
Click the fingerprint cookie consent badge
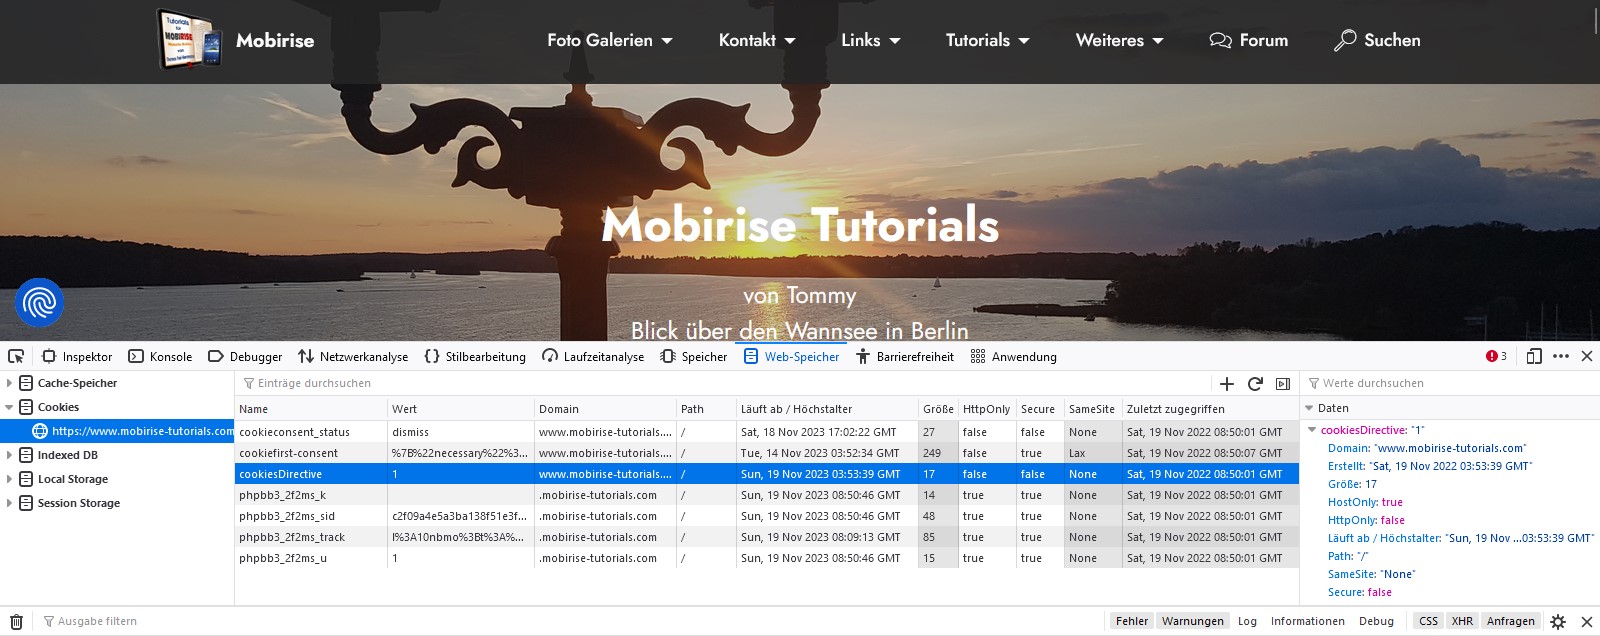(40, 302)
